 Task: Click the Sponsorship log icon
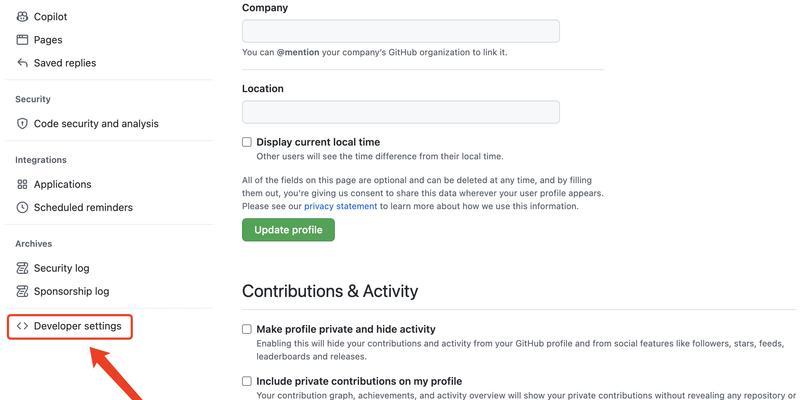(22, 292)
